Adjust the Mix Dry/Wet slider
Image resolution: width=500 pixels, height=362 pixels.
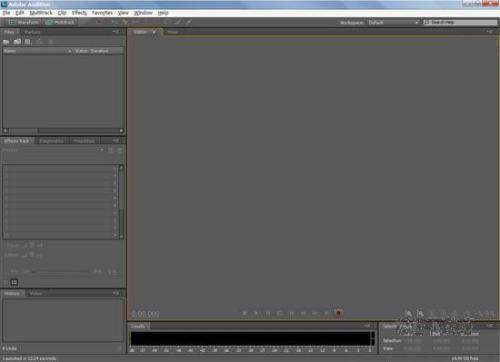61,271
